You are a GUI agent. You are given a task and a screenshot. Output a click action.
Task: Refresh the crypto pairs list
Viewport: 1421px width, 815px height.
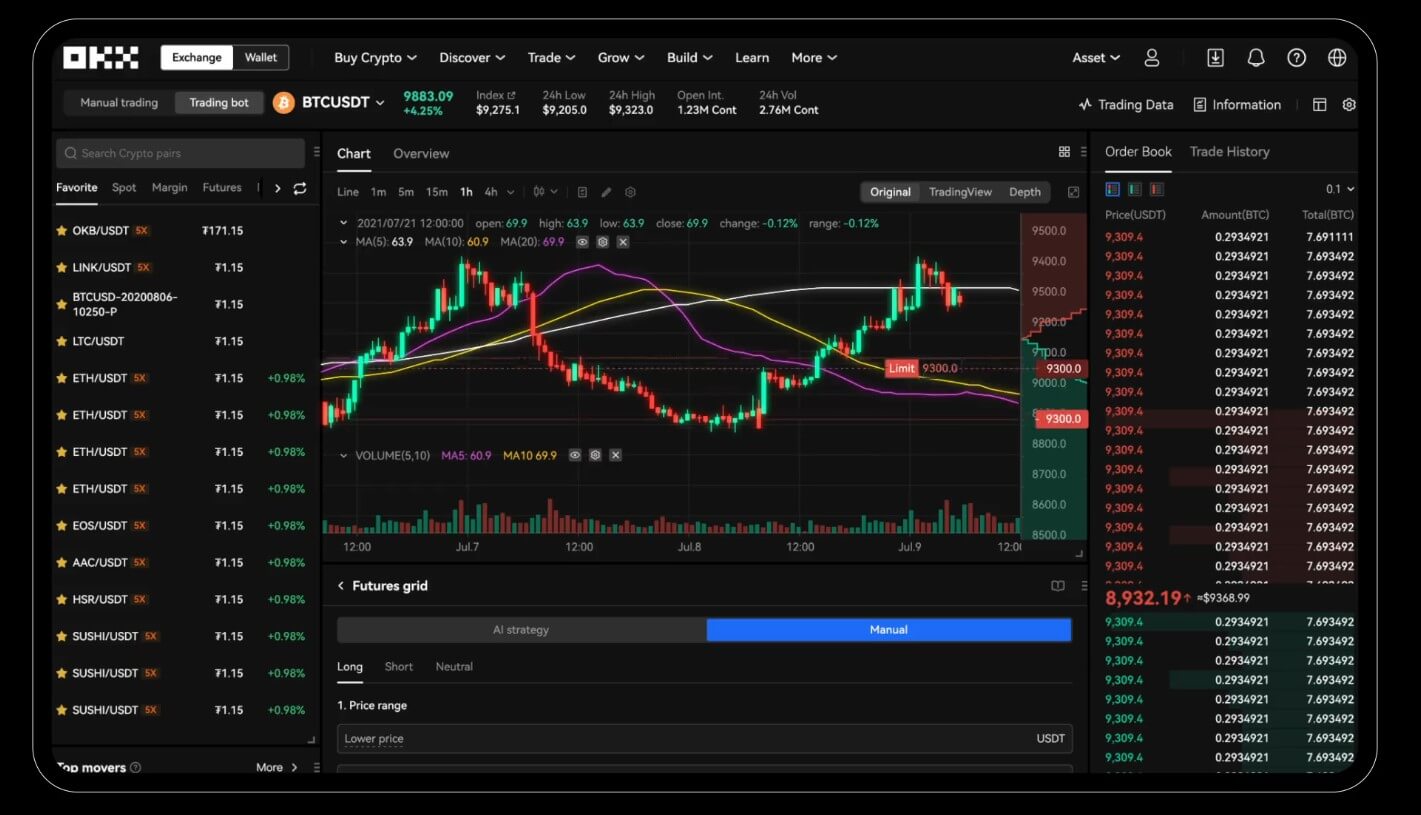click(x=299, y=188)
